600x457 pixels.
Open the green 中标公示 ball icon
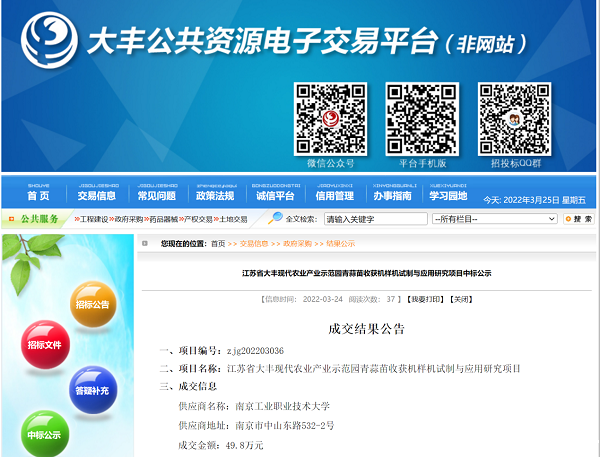click(44, 433)
